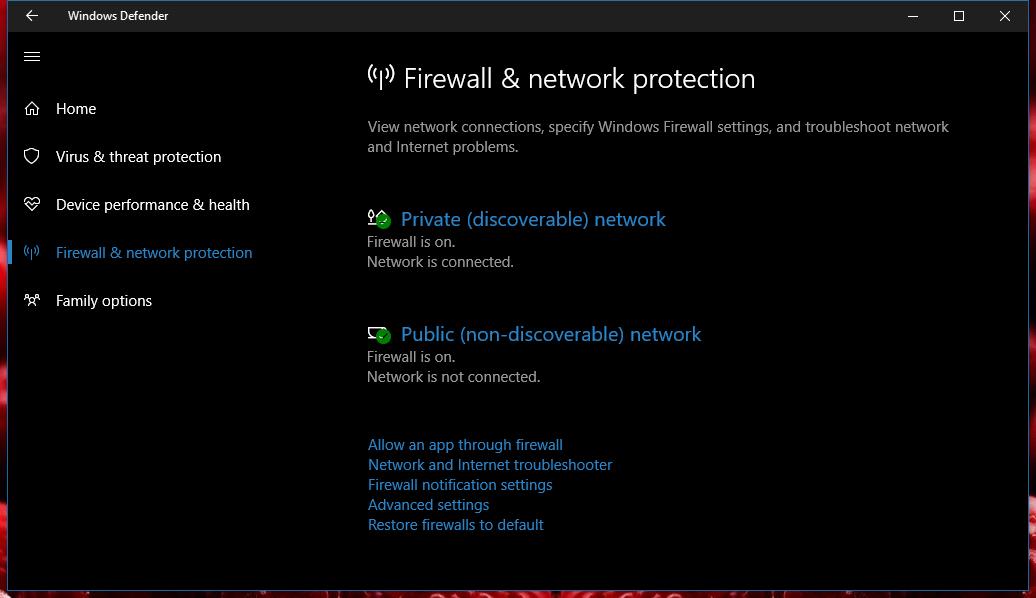
Task: Click the back arrow in title bar
Action: tap(32, 16)
